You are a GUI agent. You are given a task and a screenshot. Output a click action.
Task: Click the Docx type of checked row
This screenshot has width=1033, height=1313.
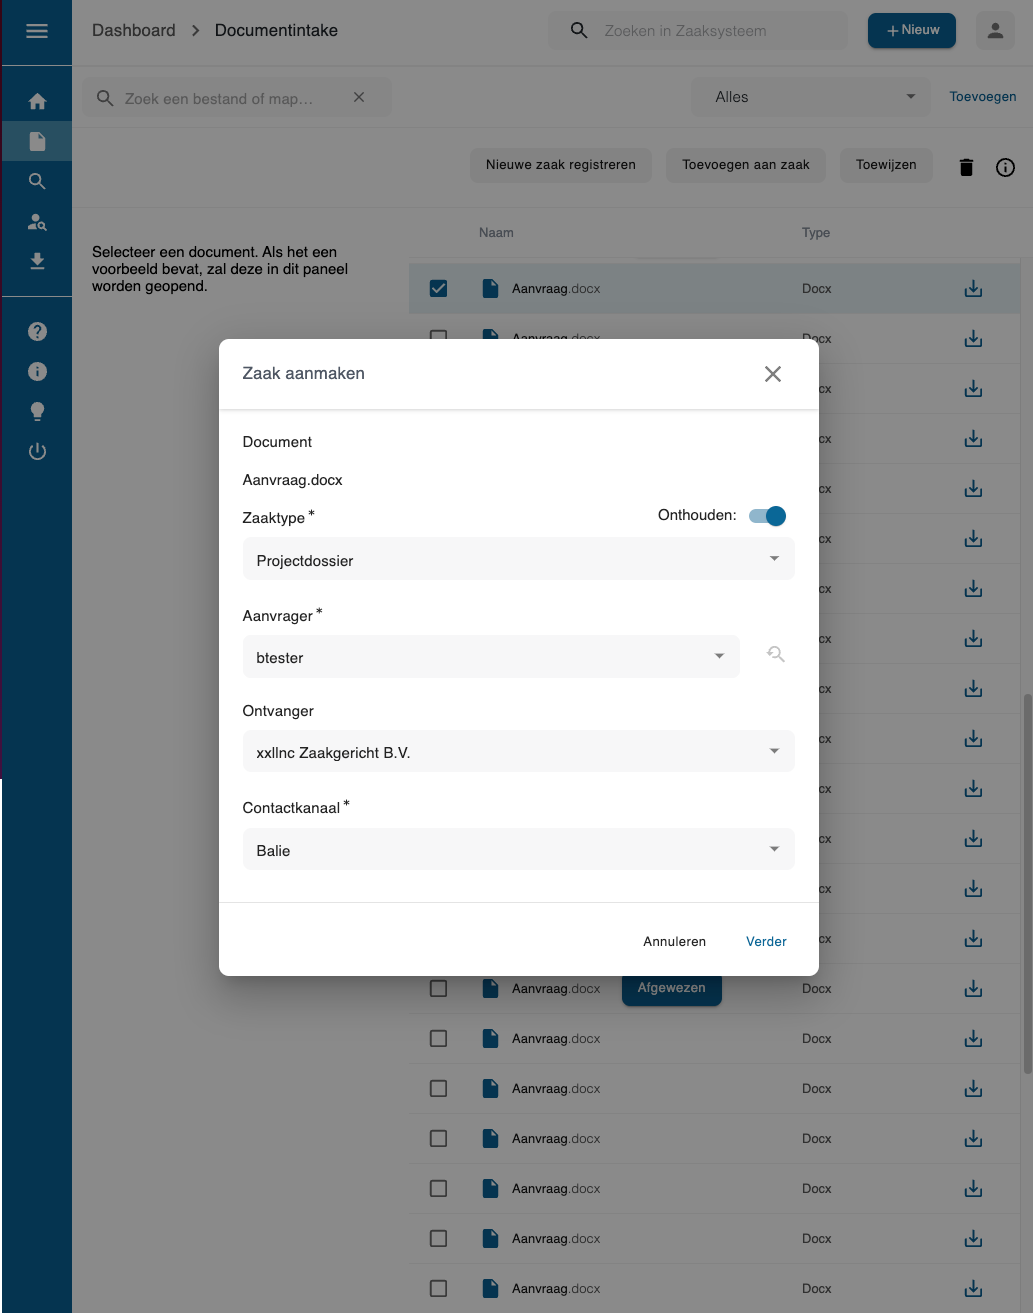817,289
